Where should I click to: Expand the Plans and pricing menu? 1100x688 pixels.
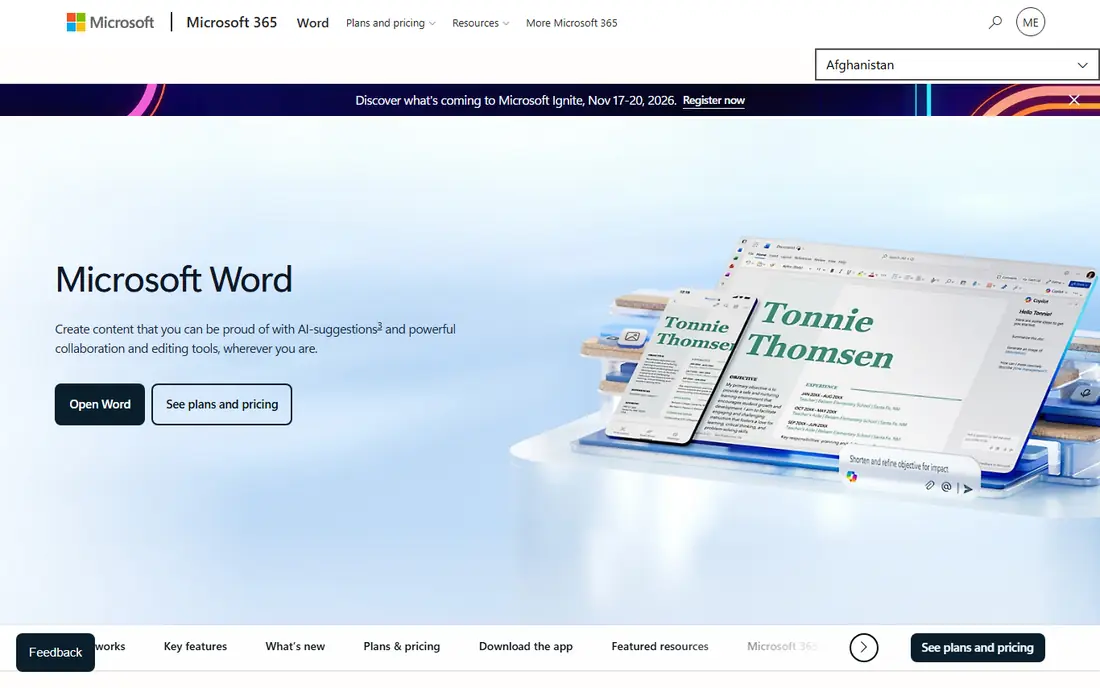[390, 23]
